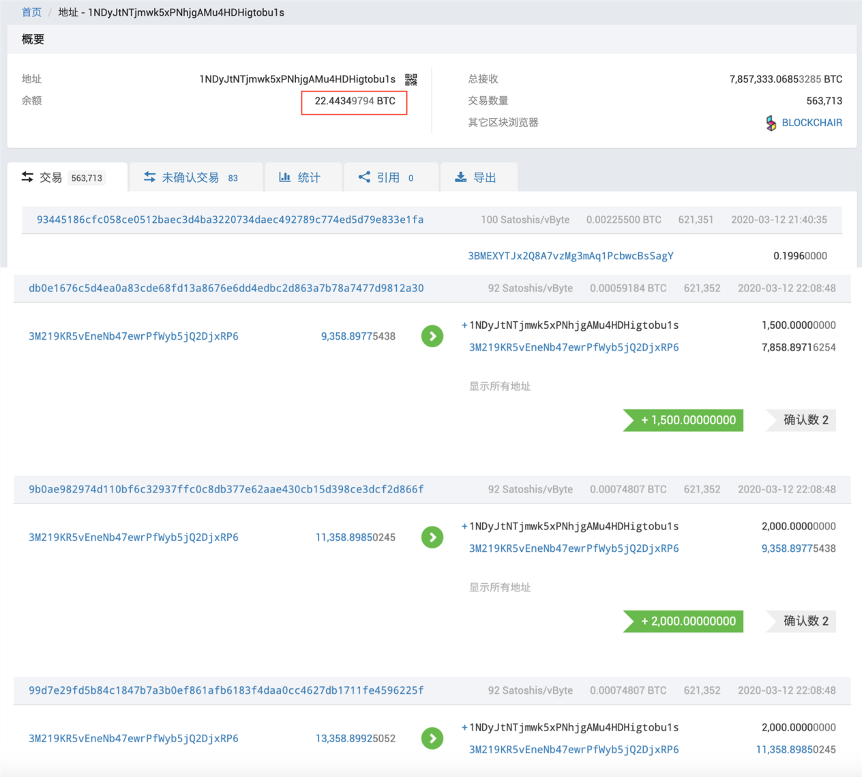Open the BLOCKCHAIR explorer link

tap(812, 123)
